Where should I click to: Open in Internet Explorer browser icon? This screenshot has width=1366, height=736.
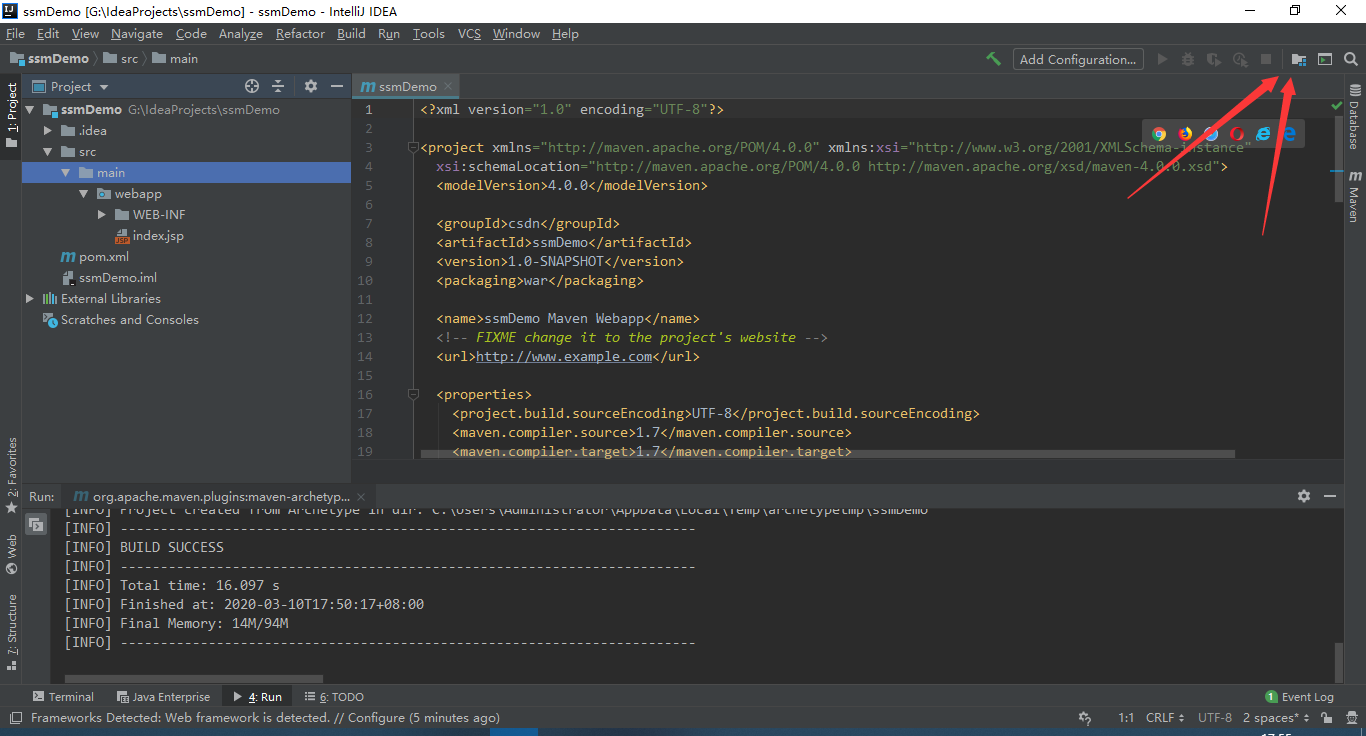click(x=1263, y=133)
